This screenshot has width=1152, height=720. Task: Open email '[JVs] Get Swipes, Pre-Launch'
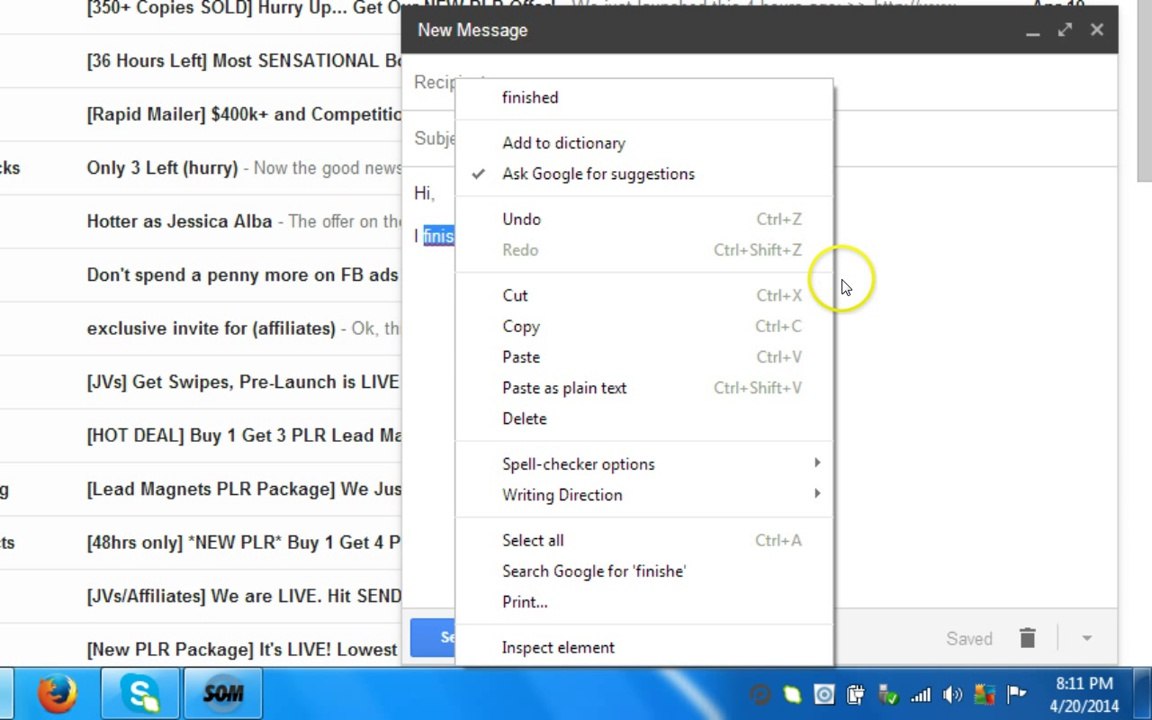(x=200, y=382)
